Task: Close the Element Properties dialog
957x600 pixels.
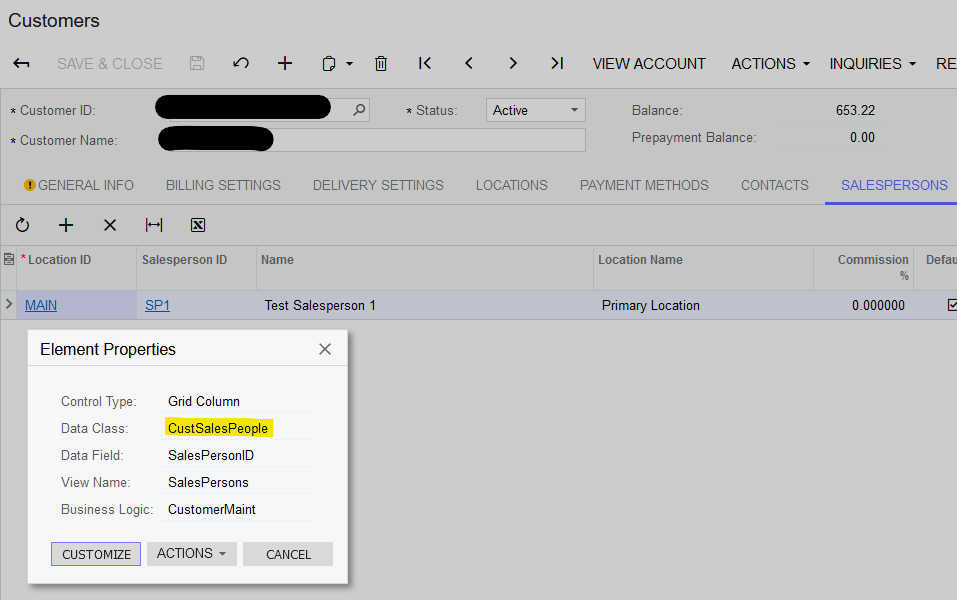Action: coord(325,349)
